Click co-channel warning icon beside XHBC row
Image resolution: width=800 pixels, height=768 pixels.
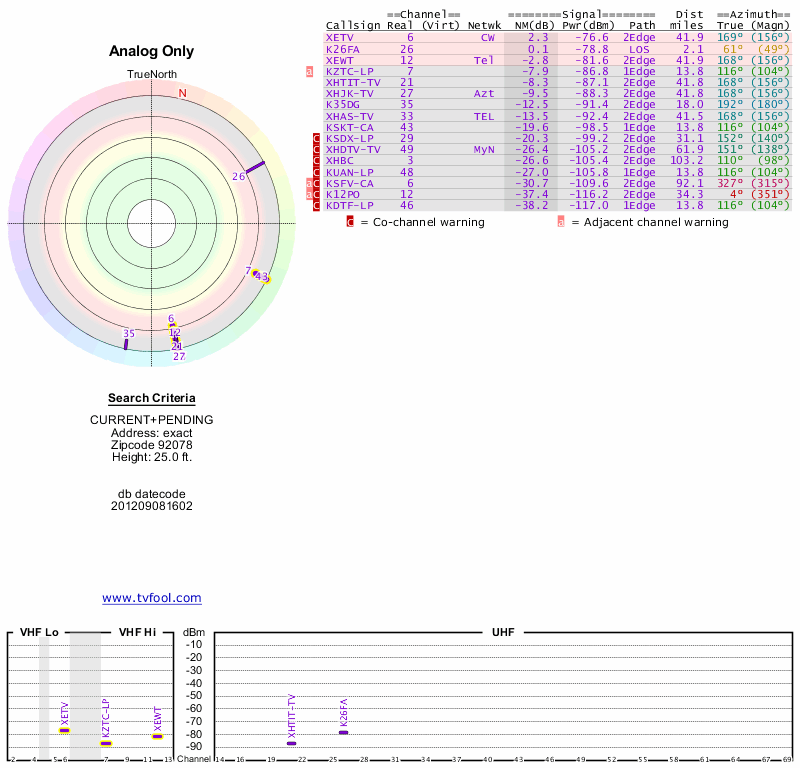(x=316, y=161)
